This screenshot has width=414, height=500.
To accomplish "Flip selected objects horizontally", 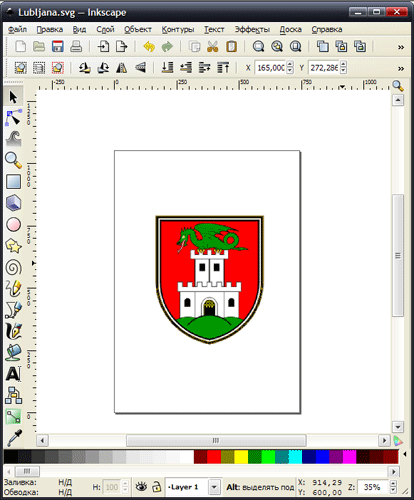I will click(x=122, y=68).
